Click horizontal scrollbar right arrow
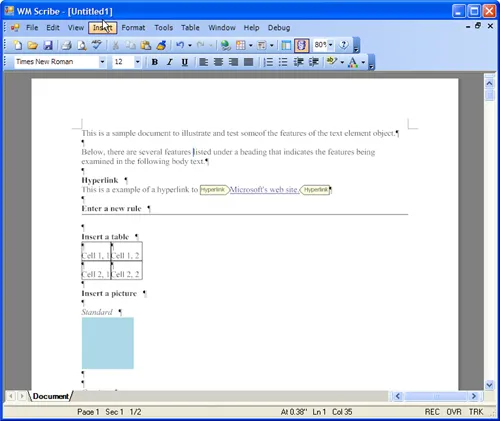 click(x=474, y=396)
